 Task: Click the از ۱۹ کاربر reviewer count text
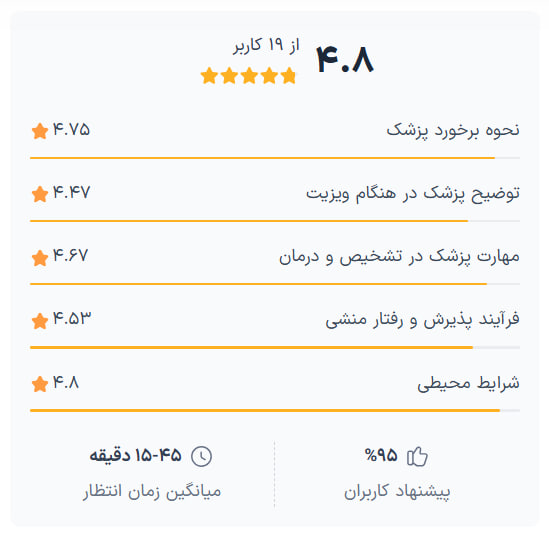(x=266, y=46)
